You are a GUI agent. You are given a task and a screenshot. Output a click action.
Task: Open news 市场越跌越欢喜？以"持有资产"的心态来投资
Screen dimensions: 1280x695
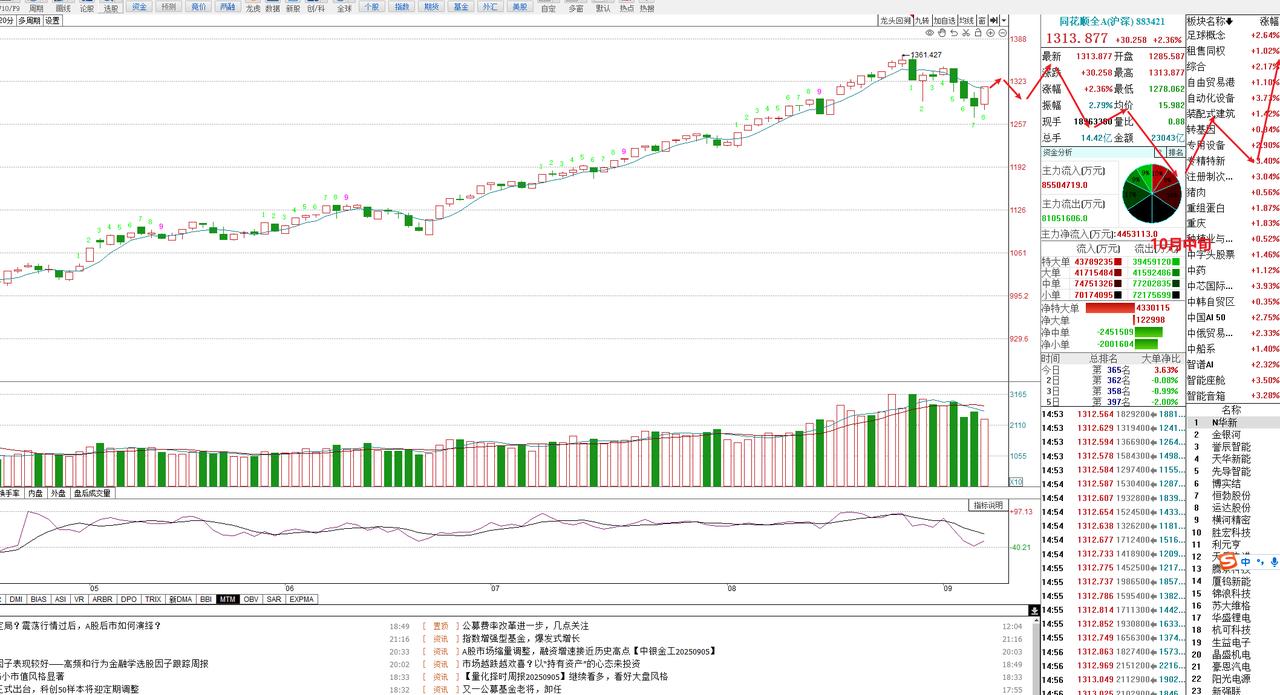click(x=551, y=664)
